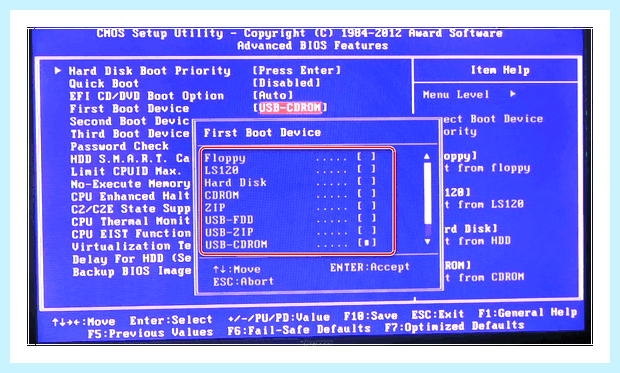Select the Delay For HDD row
Image resolution: width=620 pixels, height=373 pixels.
tap(132, 259)
